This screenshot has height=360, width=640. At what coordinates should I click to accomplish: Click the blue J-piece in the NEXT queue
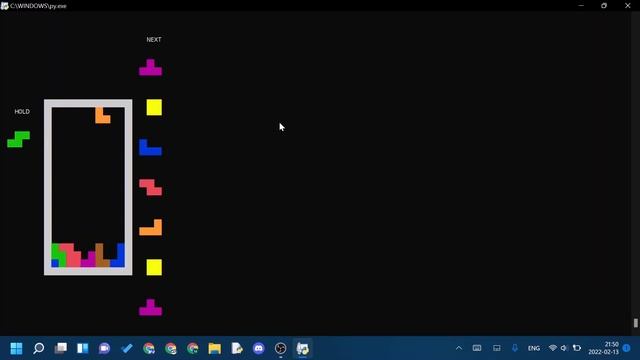pyautogui.click(x=151, y=147)
